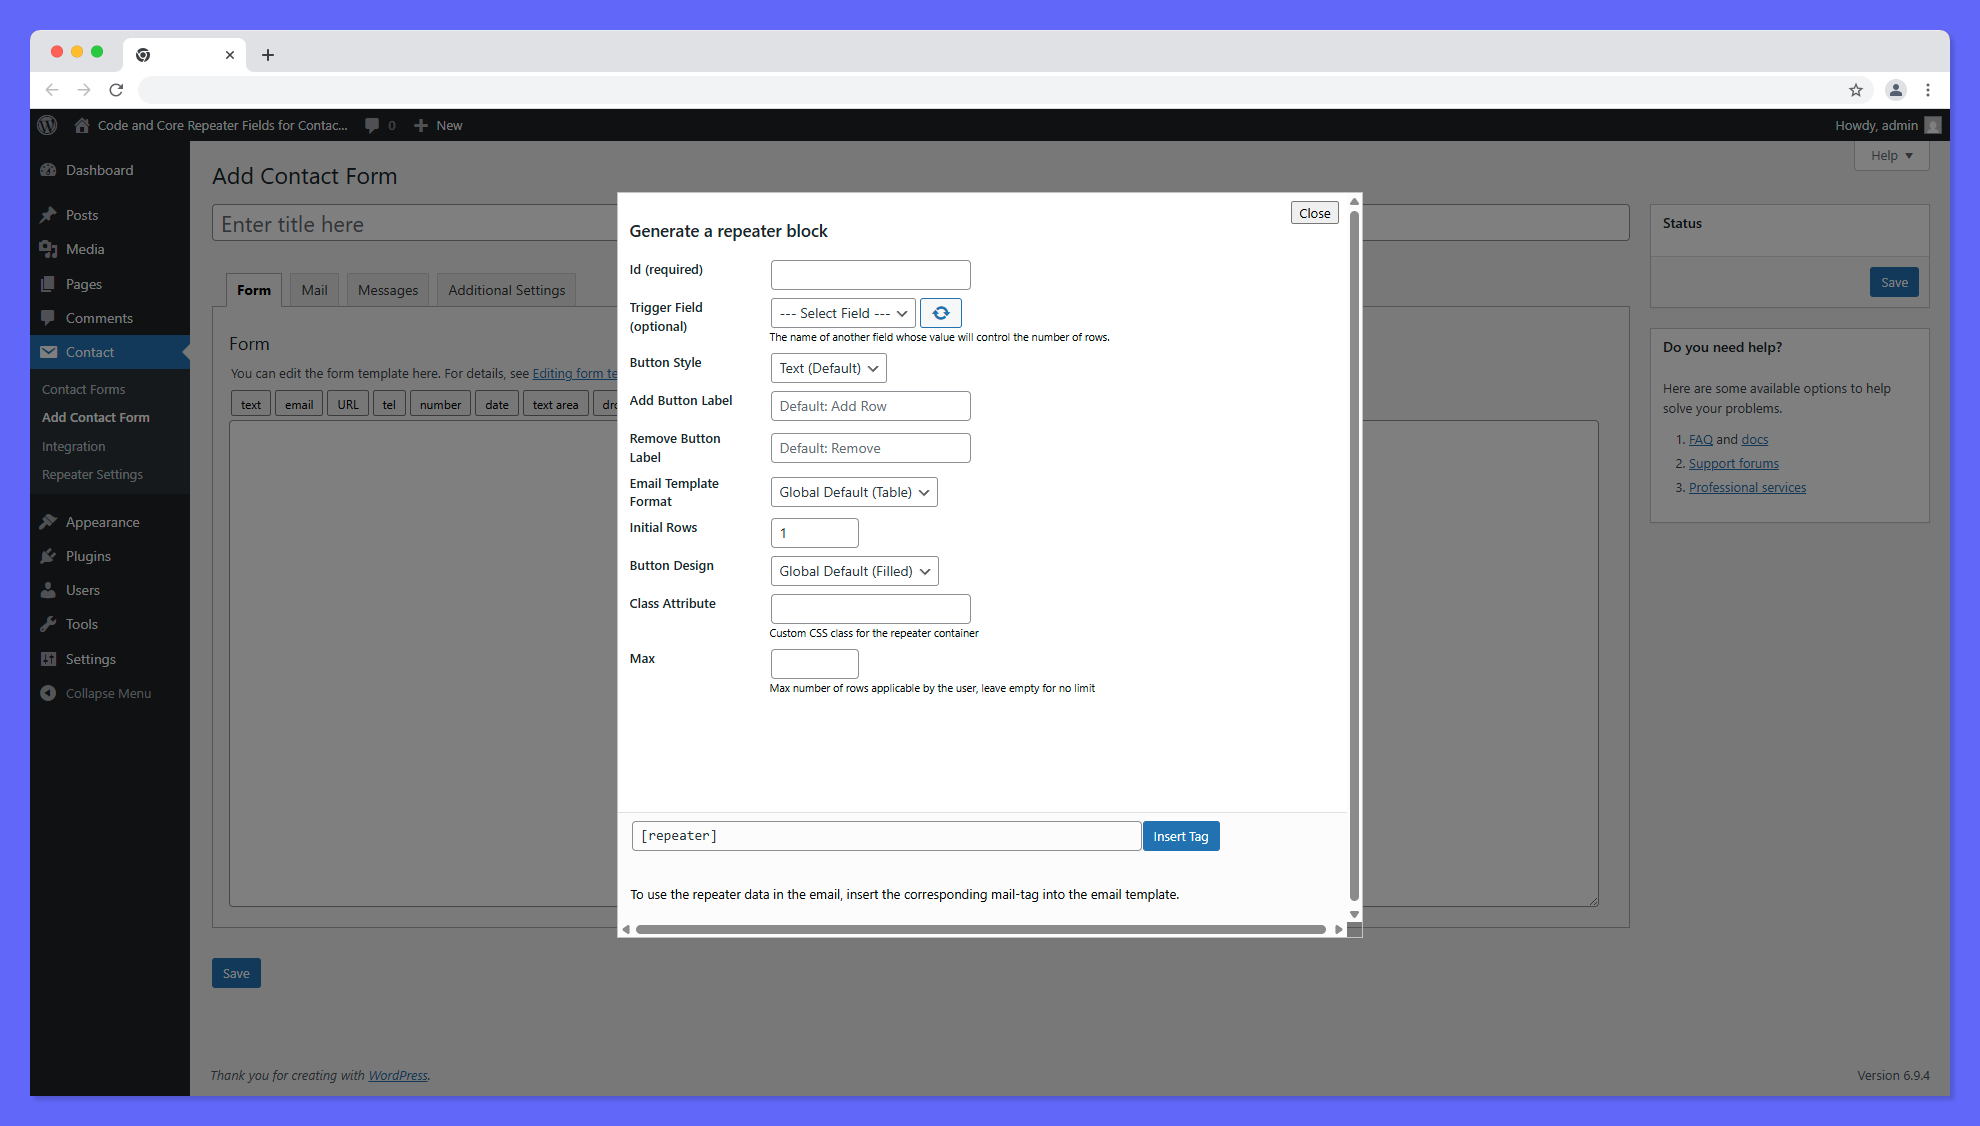
Task: Switch to the Mail tab
Action: [313, 289]
